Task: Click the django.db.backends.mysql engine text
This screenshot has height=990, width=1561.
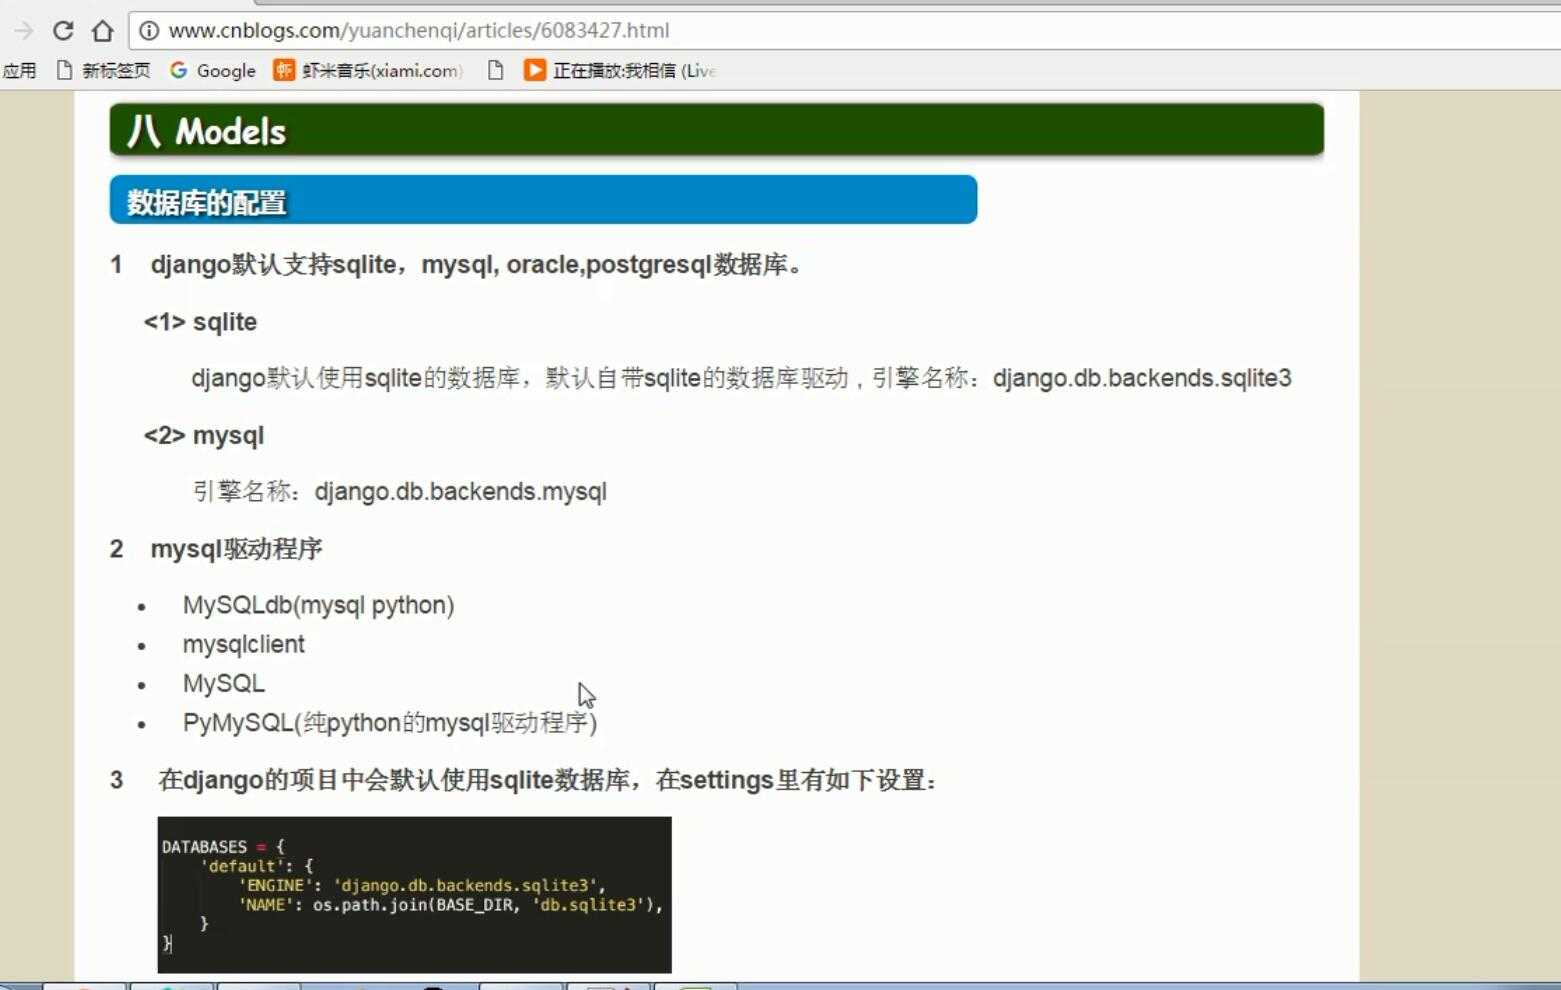Action: tap(461, 492)
